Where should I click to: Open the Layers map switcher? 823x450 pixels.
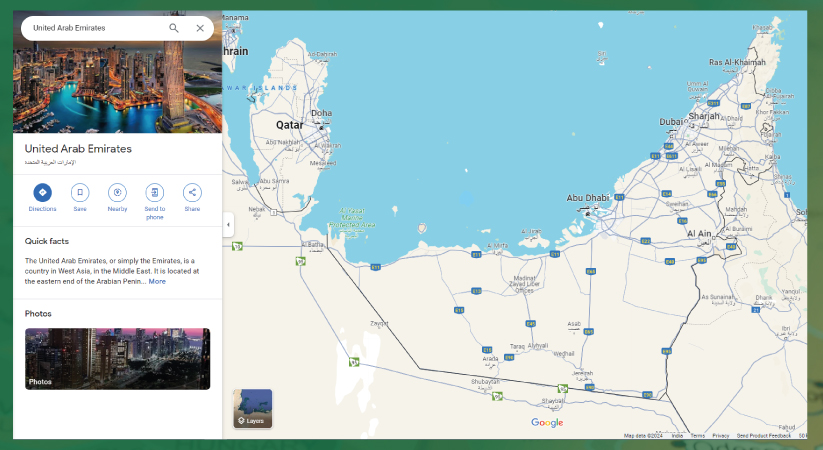(x=253, y=409)
